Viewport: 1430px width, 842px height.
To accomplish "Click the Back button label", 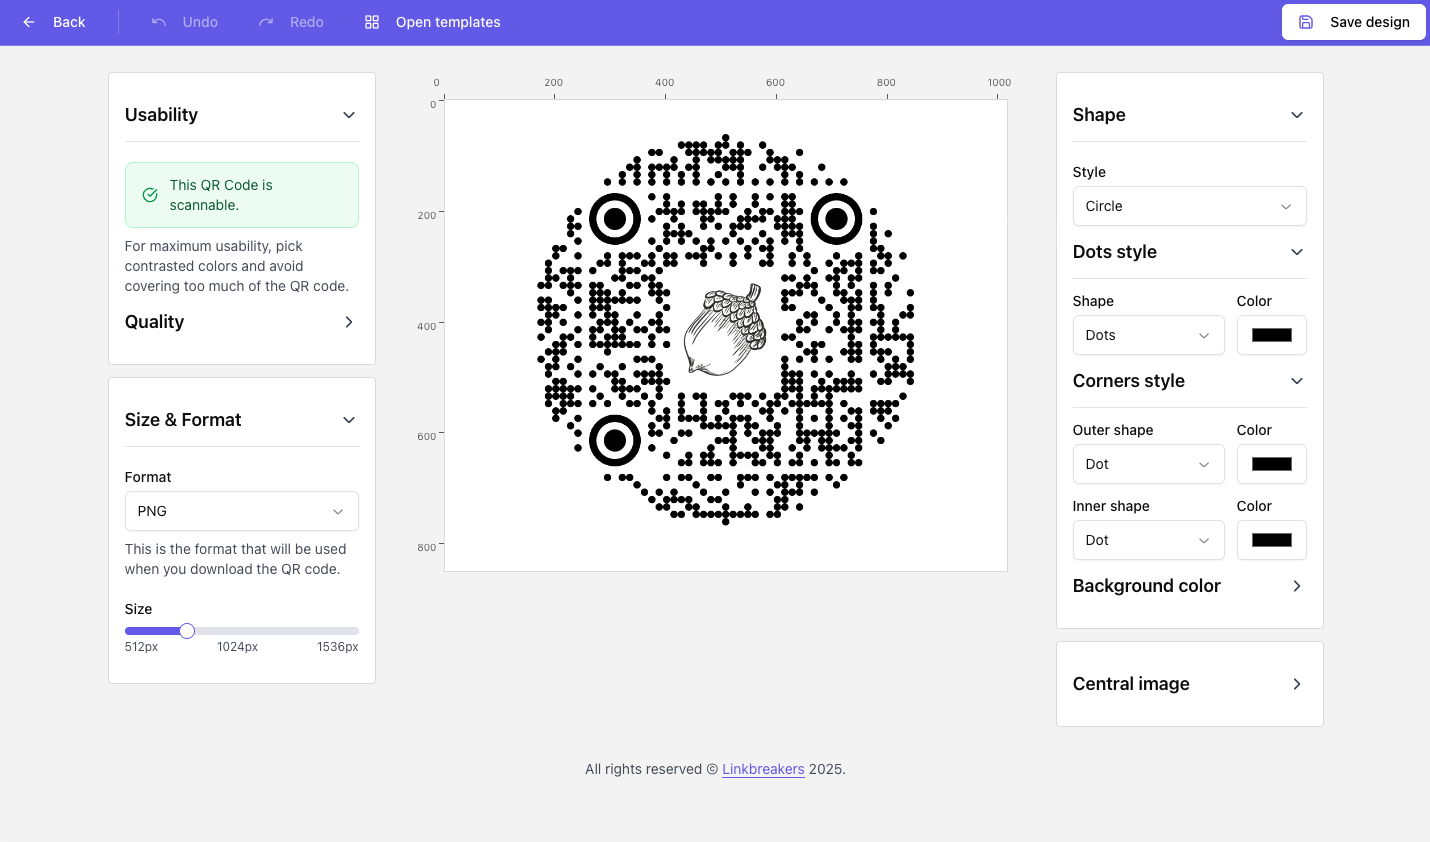I will click(x=69, y=22).
